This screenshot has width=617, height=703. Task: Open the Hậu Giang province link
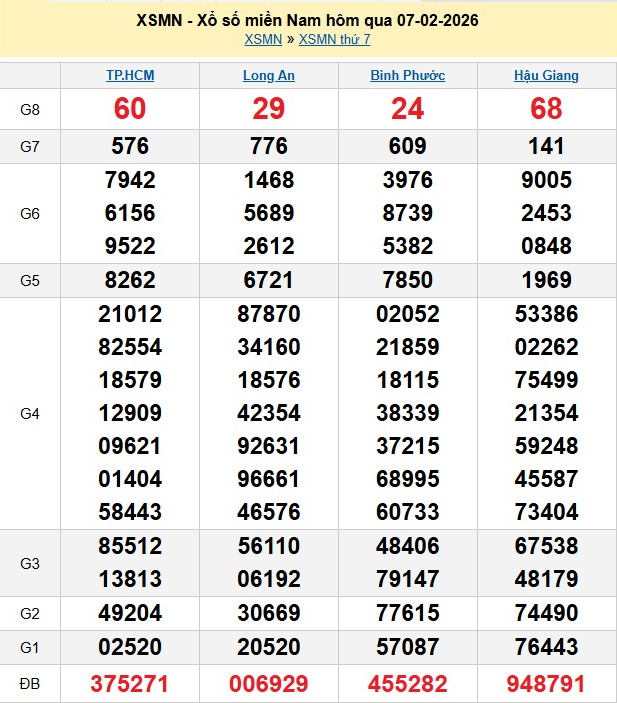tap(546, 75)
